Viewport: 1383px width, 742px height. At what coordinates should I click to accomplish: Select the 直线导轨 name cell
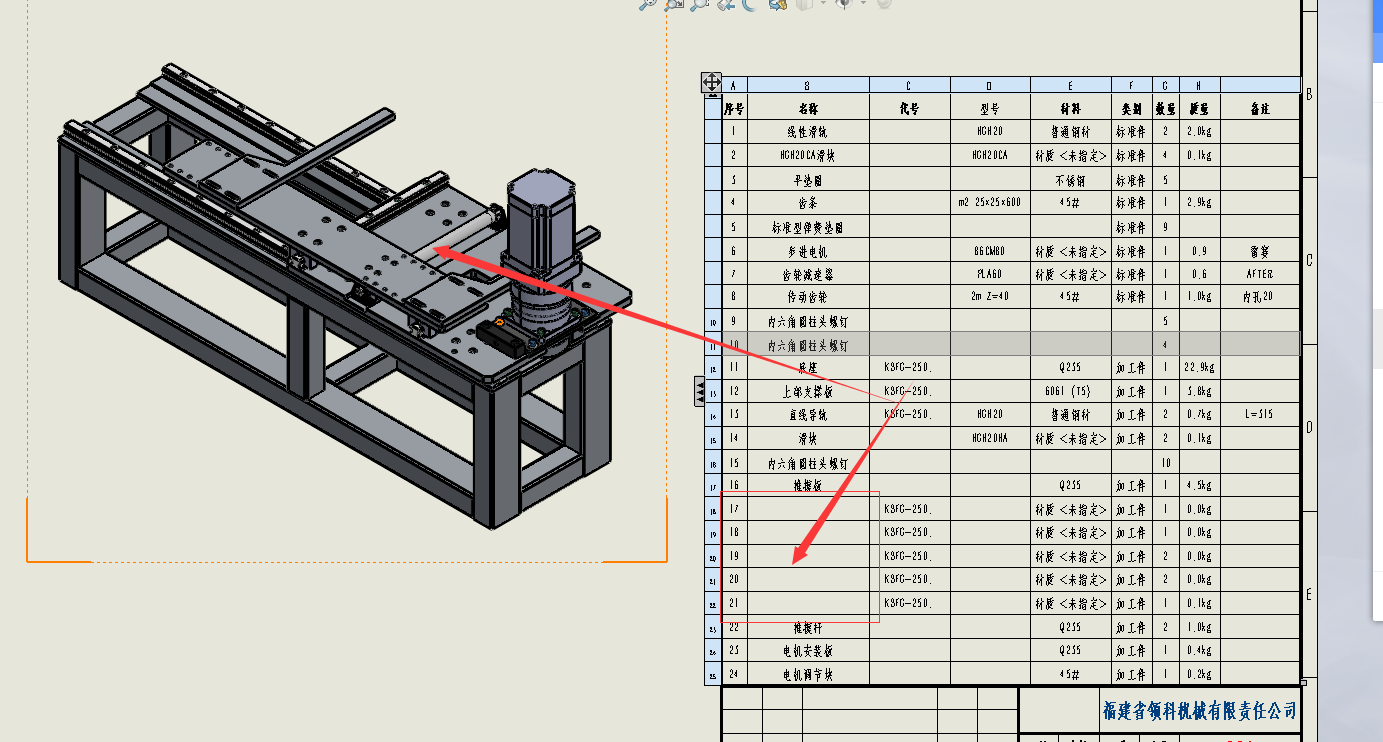click(x=808, y=415)
